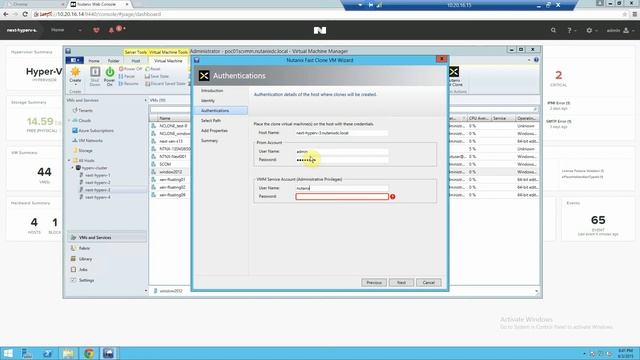Open admin user menu in Prism

[x=619, y=30]
